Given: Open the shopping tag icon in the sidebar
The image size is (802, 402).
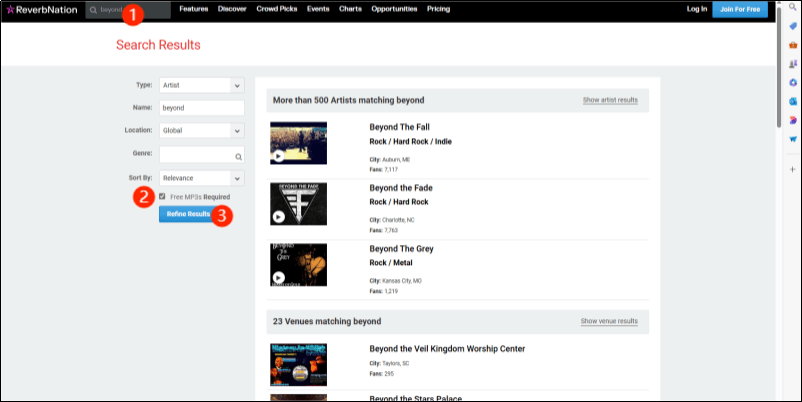Looking at the screenshot, I should pos(792,26).
